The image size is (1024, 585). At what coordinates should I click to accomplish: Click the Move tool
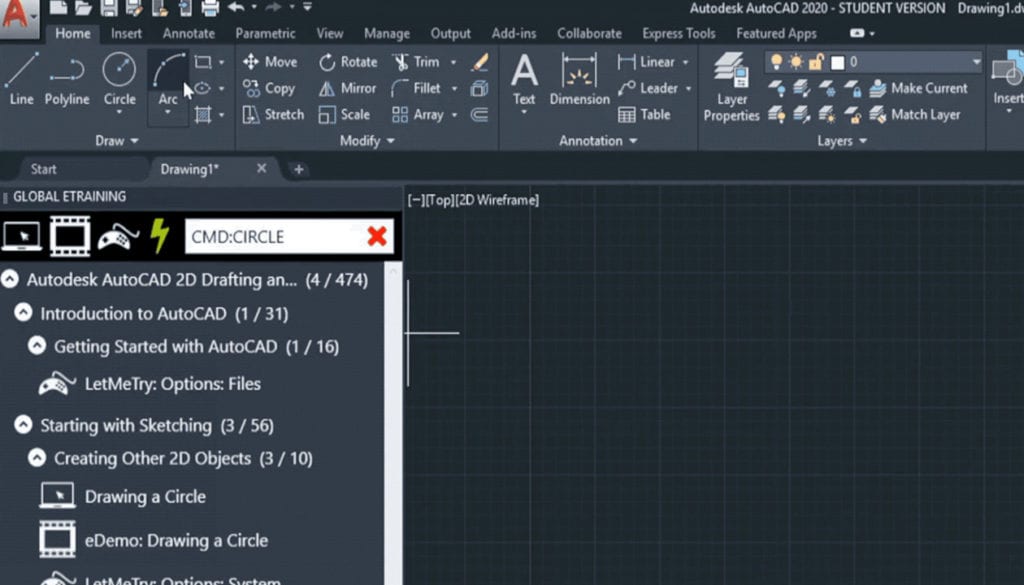click(270, 62)
